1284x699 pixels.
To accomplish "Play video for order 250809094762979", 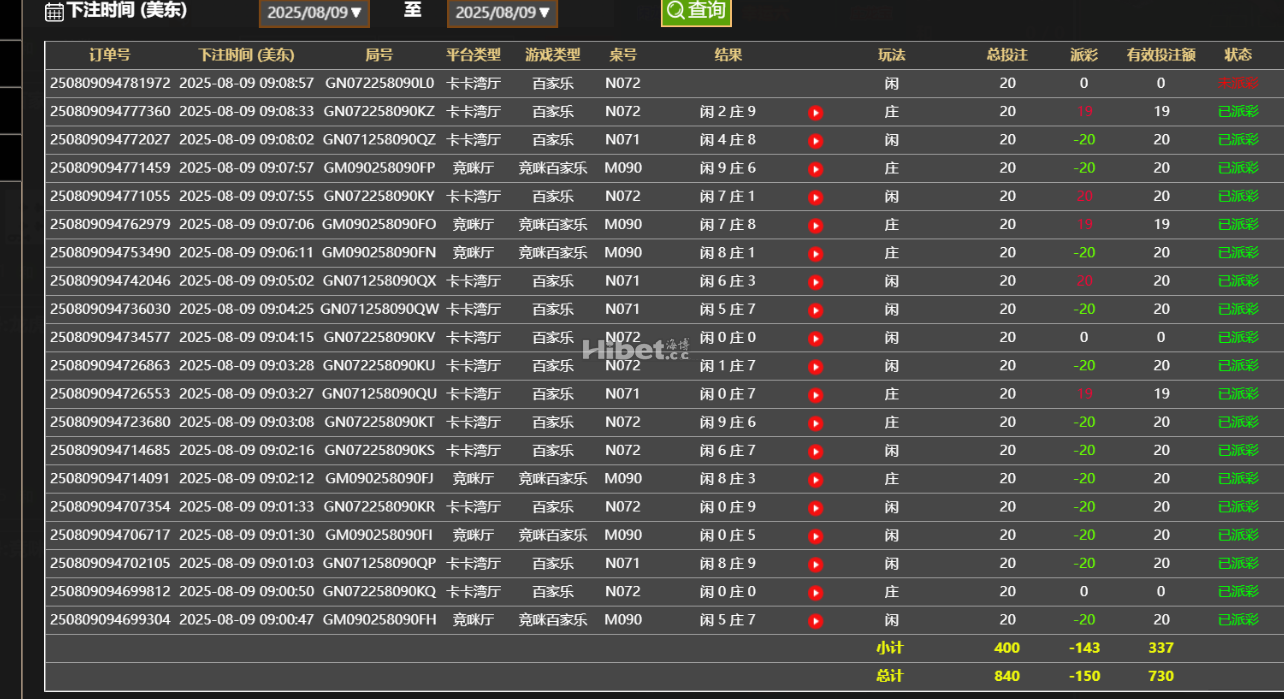I will [815, 226].
